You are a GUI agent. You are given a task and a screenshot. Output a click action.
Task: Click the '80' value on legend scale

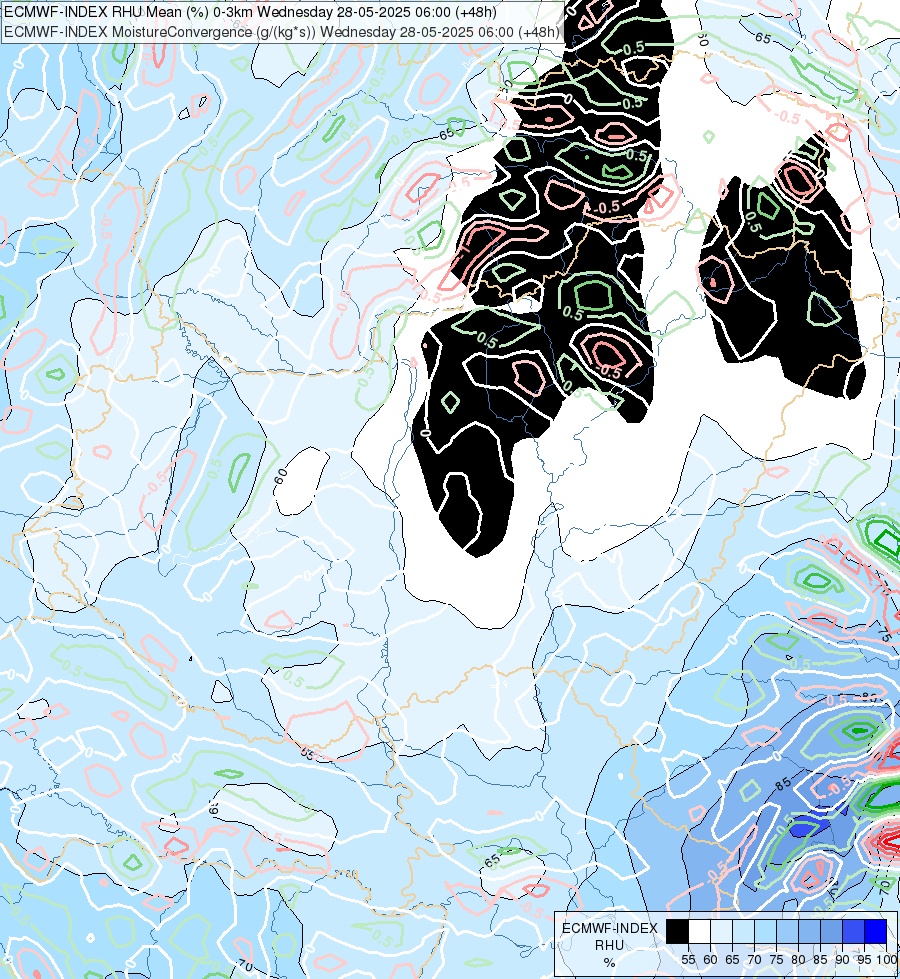coord(798,960)
